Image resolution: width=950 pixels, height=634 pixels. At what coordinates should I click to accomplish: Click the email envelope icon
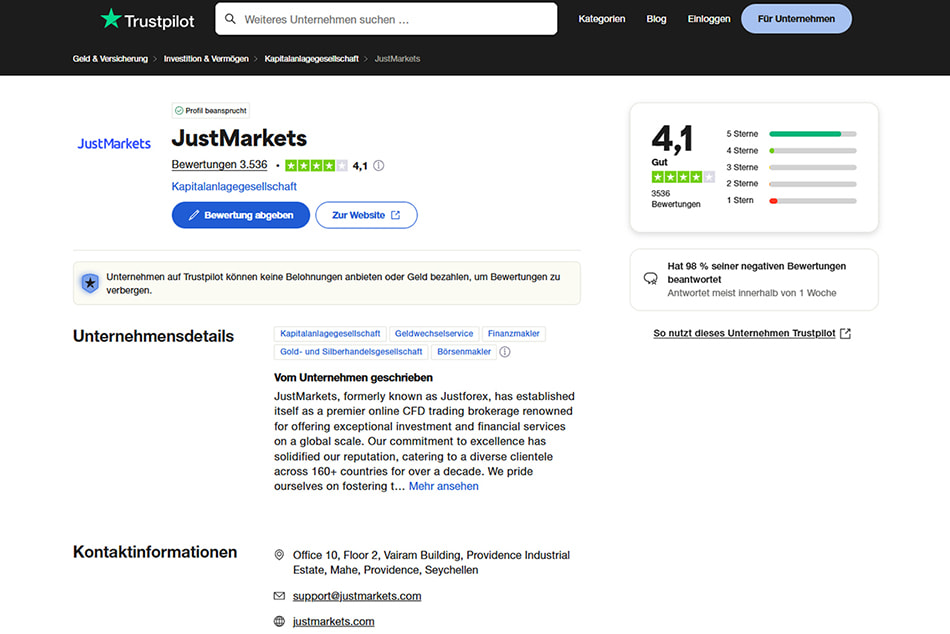pos(279,596)
